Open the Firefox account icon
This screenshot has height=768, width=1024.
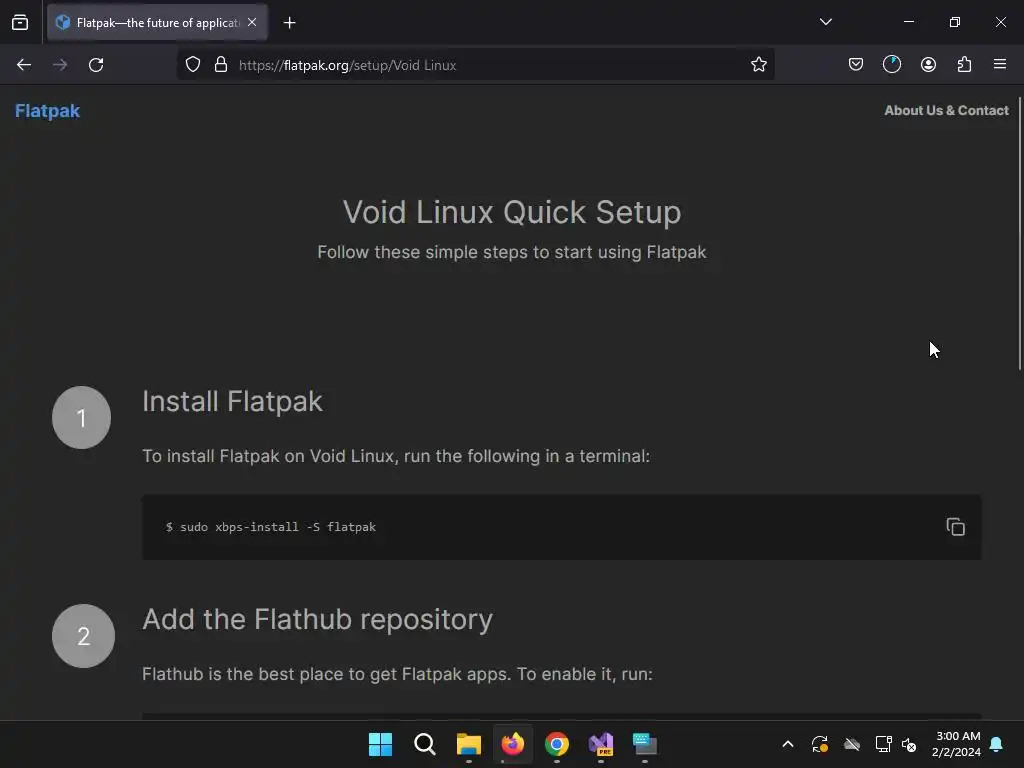coord(928,65)
